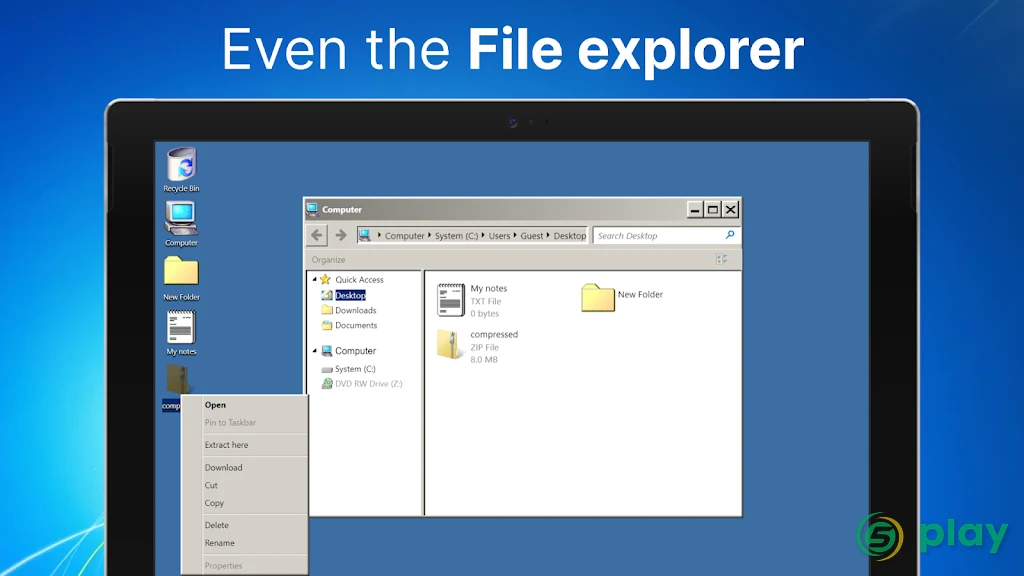Navigate to Users in the address bar
1024x576 pixels.
click(500, 236)
